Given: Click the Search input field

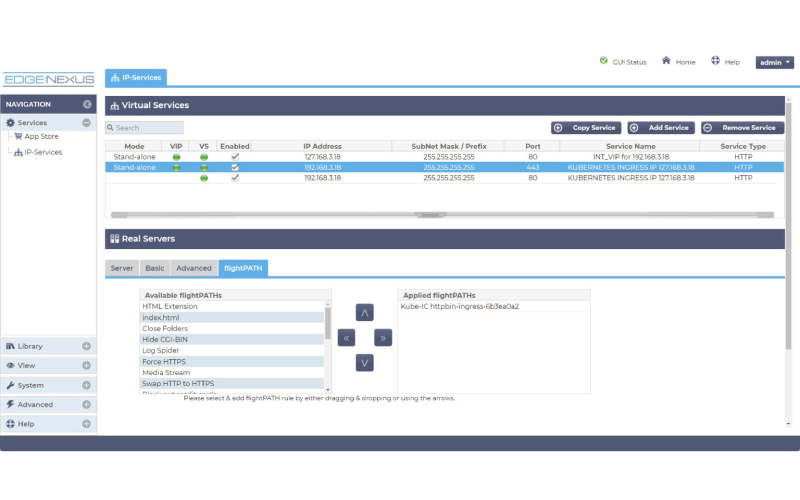Looking at the screenshot, I should coord(145,128).
